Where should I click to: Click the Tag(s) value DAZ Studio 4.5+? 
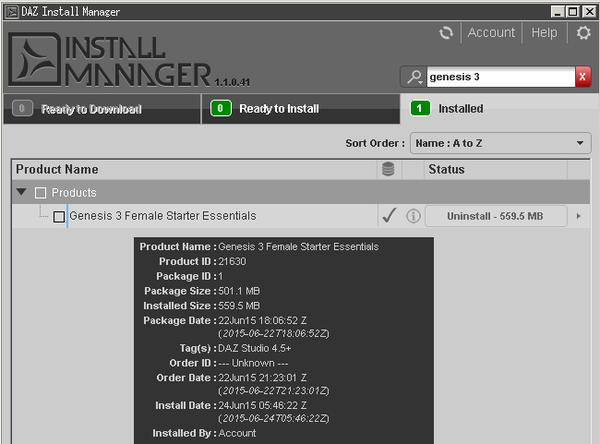click(x=255, y=348)
